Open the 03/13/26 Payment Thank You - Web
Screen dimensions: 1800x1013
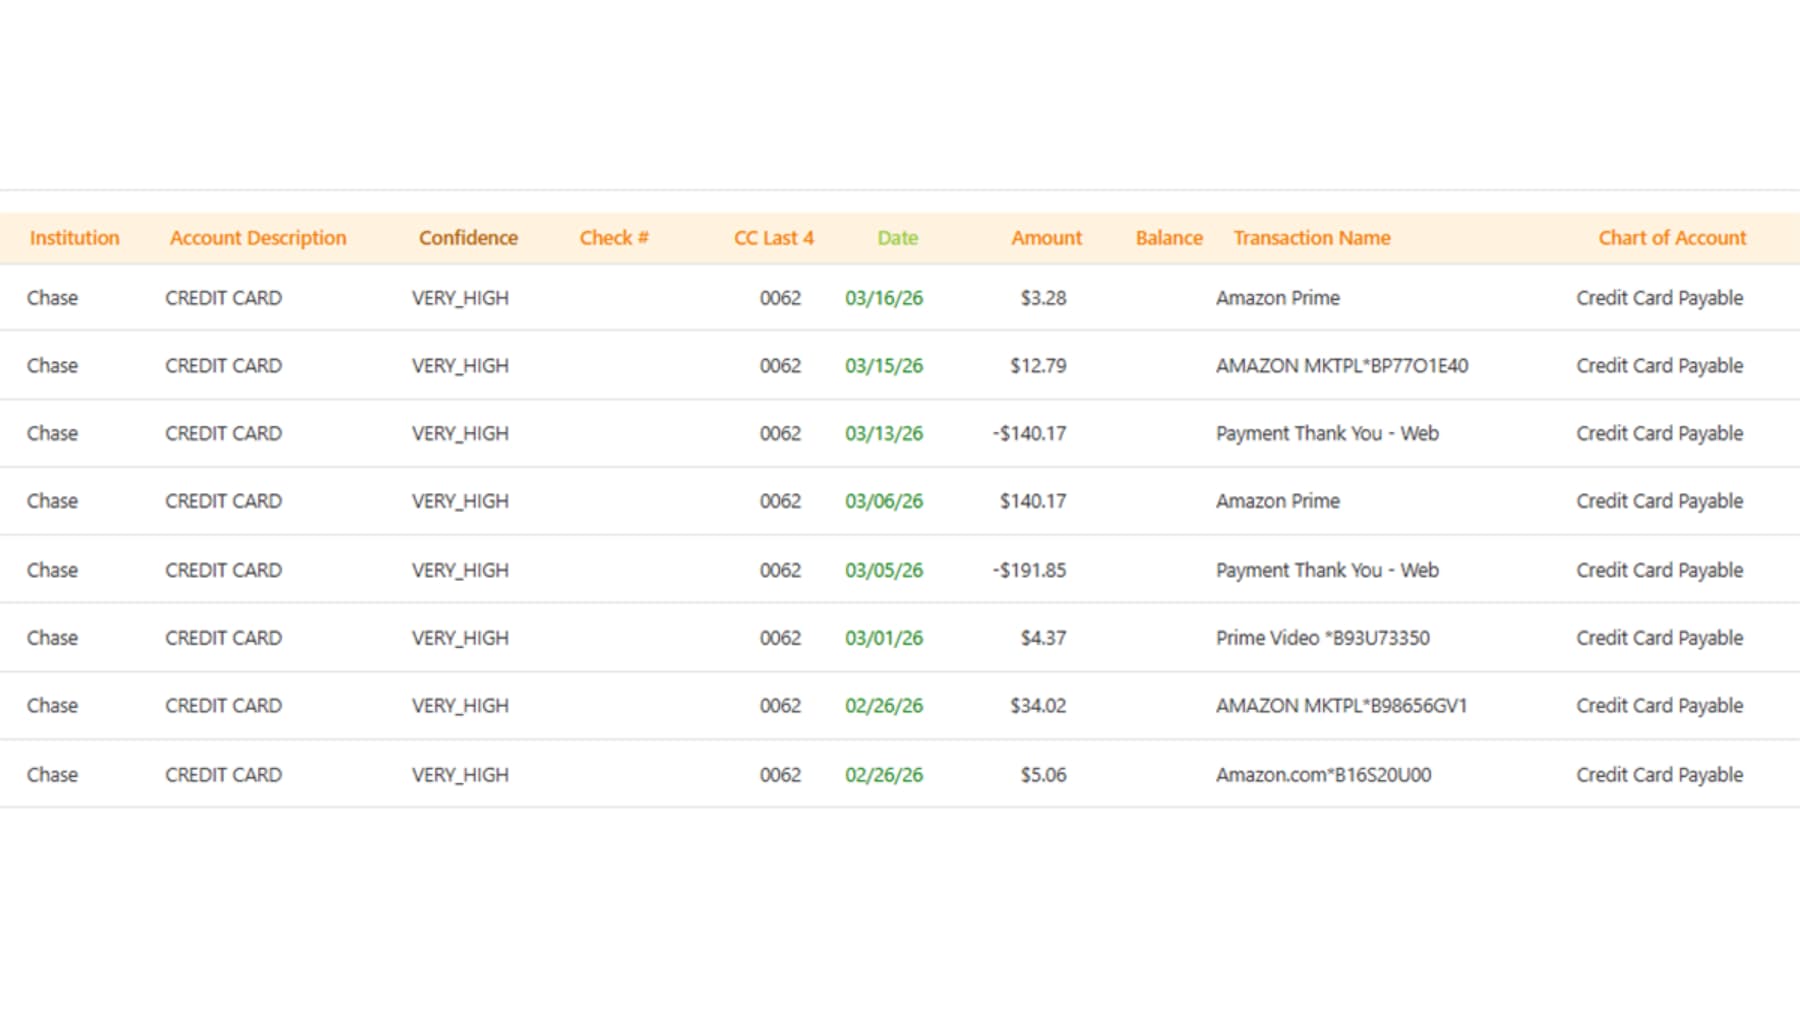(x=1327, y=434)
